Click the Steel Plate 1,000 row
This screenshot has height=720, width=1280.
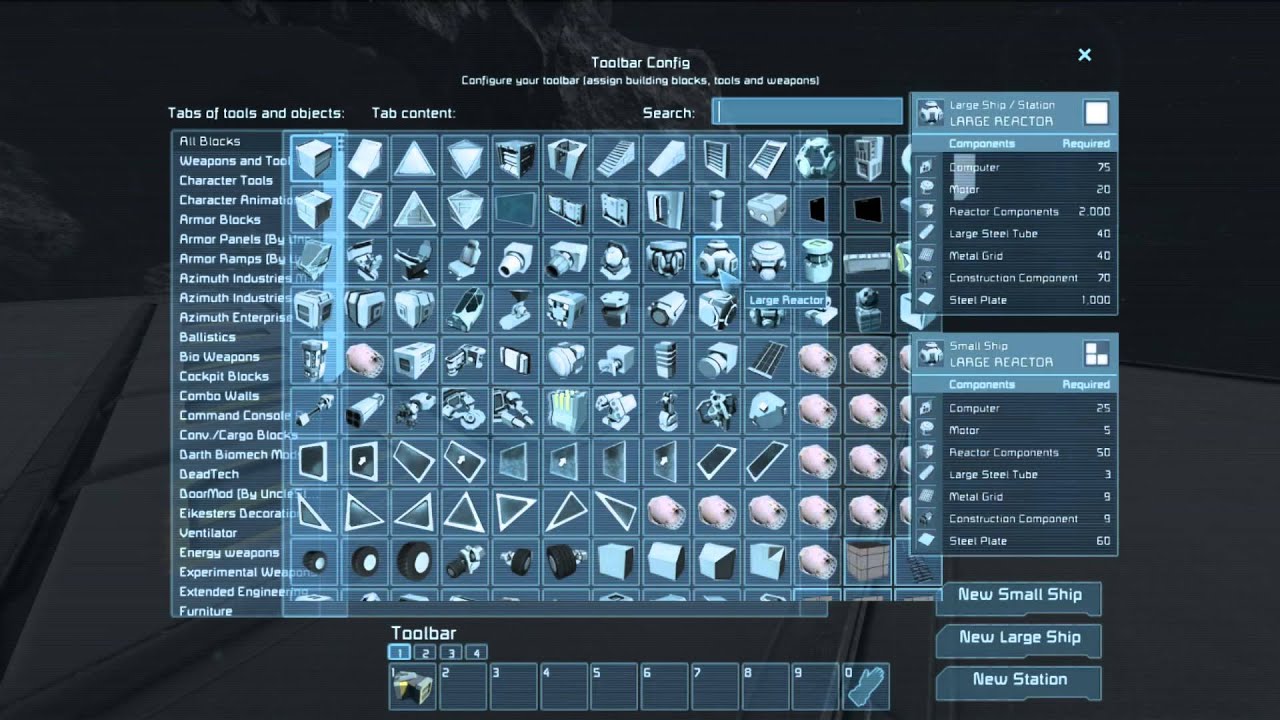[1015, 300]
